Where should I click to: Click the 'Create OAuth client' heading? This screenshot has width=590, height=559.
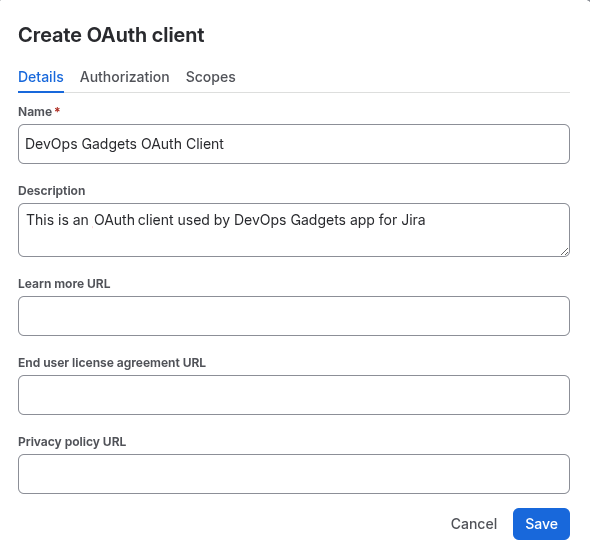(x=111, y=35)
